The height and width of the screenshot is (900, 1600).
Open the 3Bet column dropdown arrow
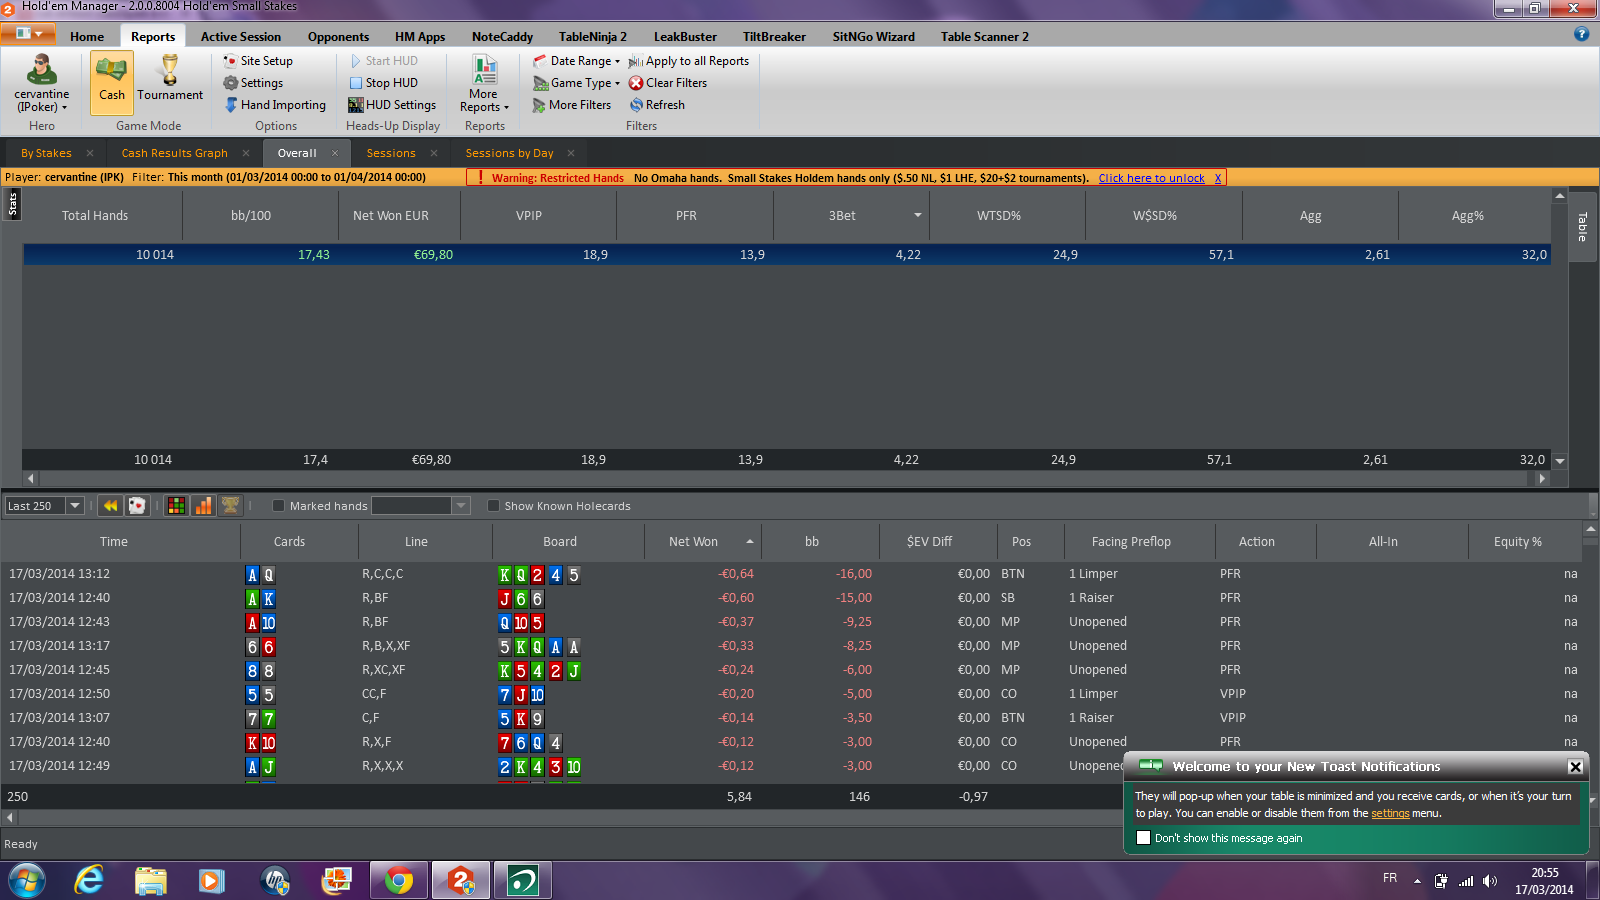(x=918, y=215)
